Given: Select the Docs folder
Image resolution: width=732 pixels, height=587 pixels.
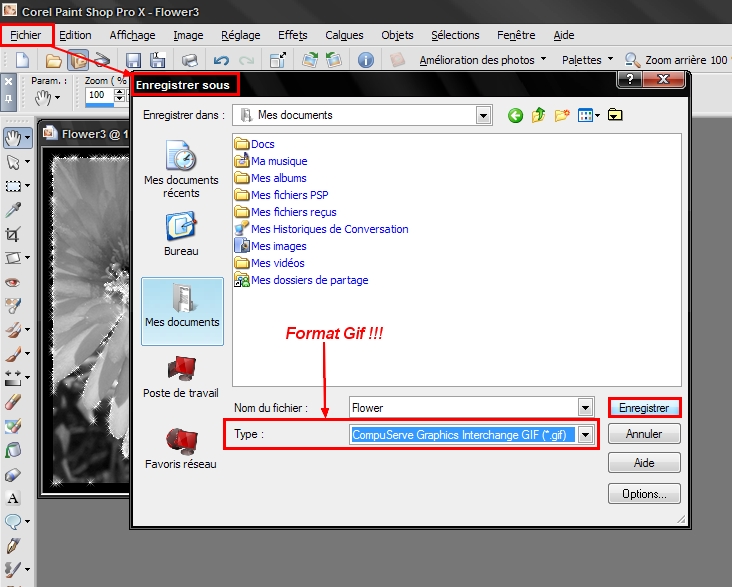Looking at the screenshot, I should [254, 144].
